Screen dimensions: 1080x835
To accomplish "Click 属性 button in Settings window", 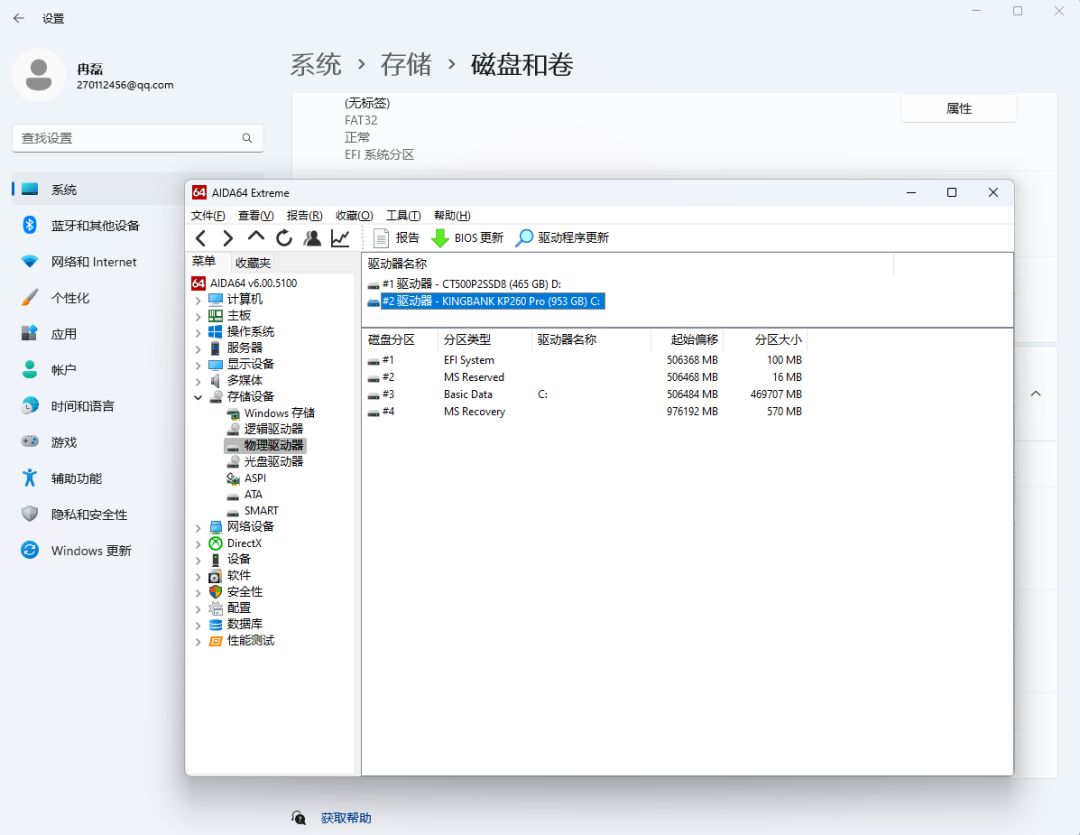I will [959, 109].
